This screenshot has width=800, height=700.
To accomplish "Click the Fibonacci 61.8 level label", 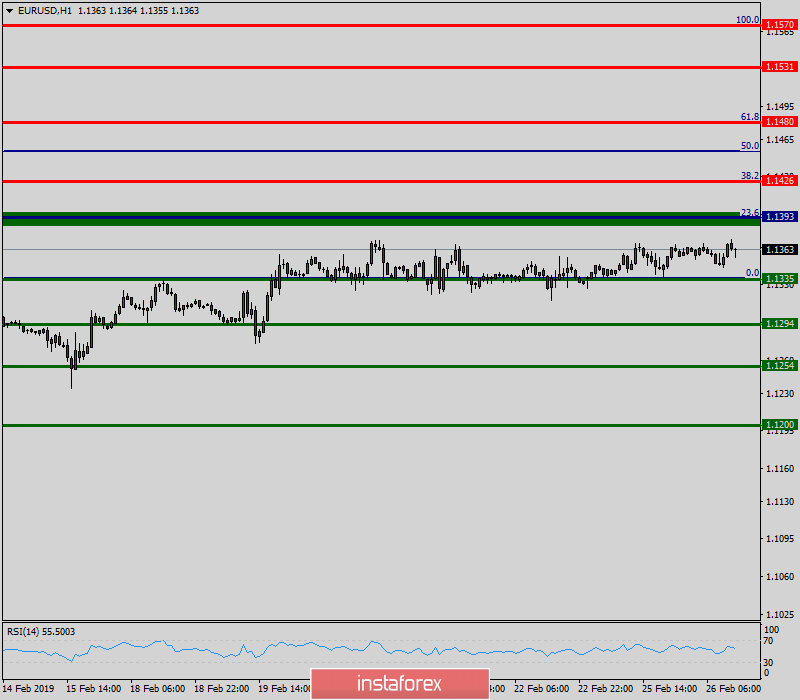I will click(750, 117).
